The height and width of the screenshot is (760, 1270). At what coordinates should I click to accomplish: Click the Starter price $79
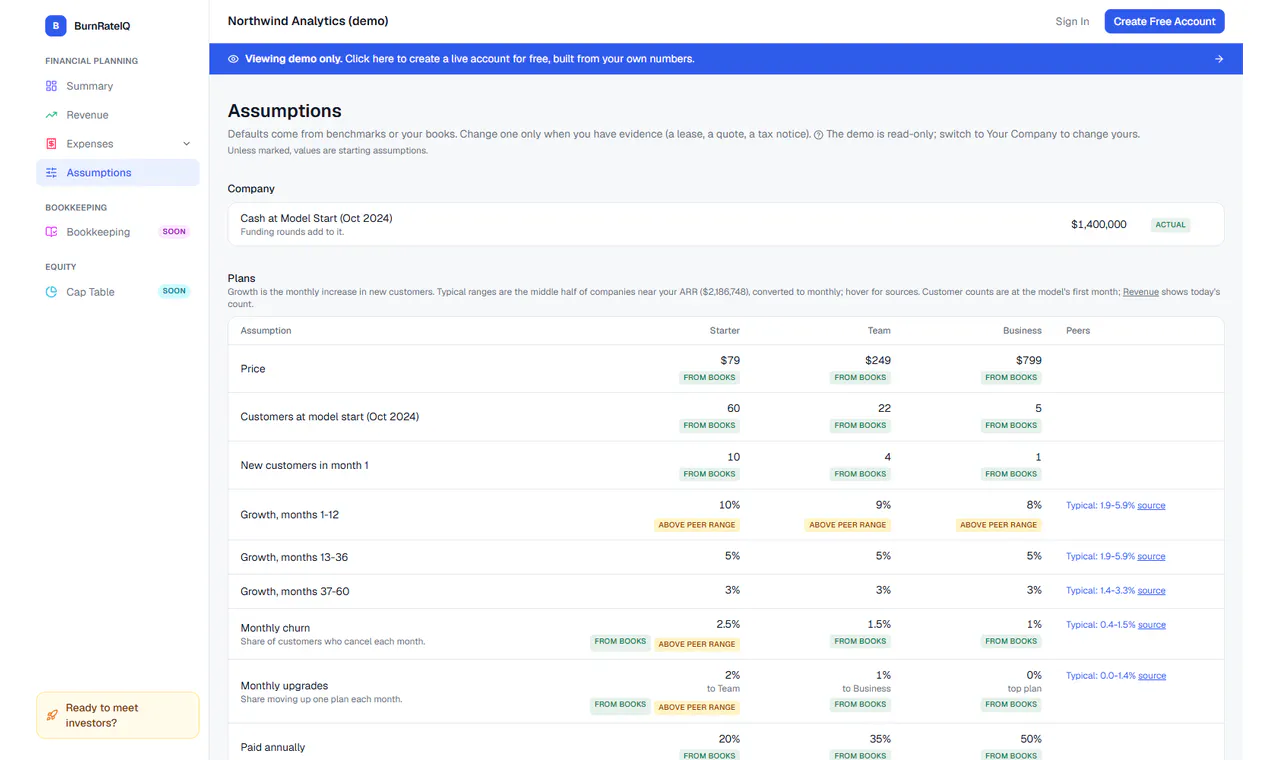730,360
